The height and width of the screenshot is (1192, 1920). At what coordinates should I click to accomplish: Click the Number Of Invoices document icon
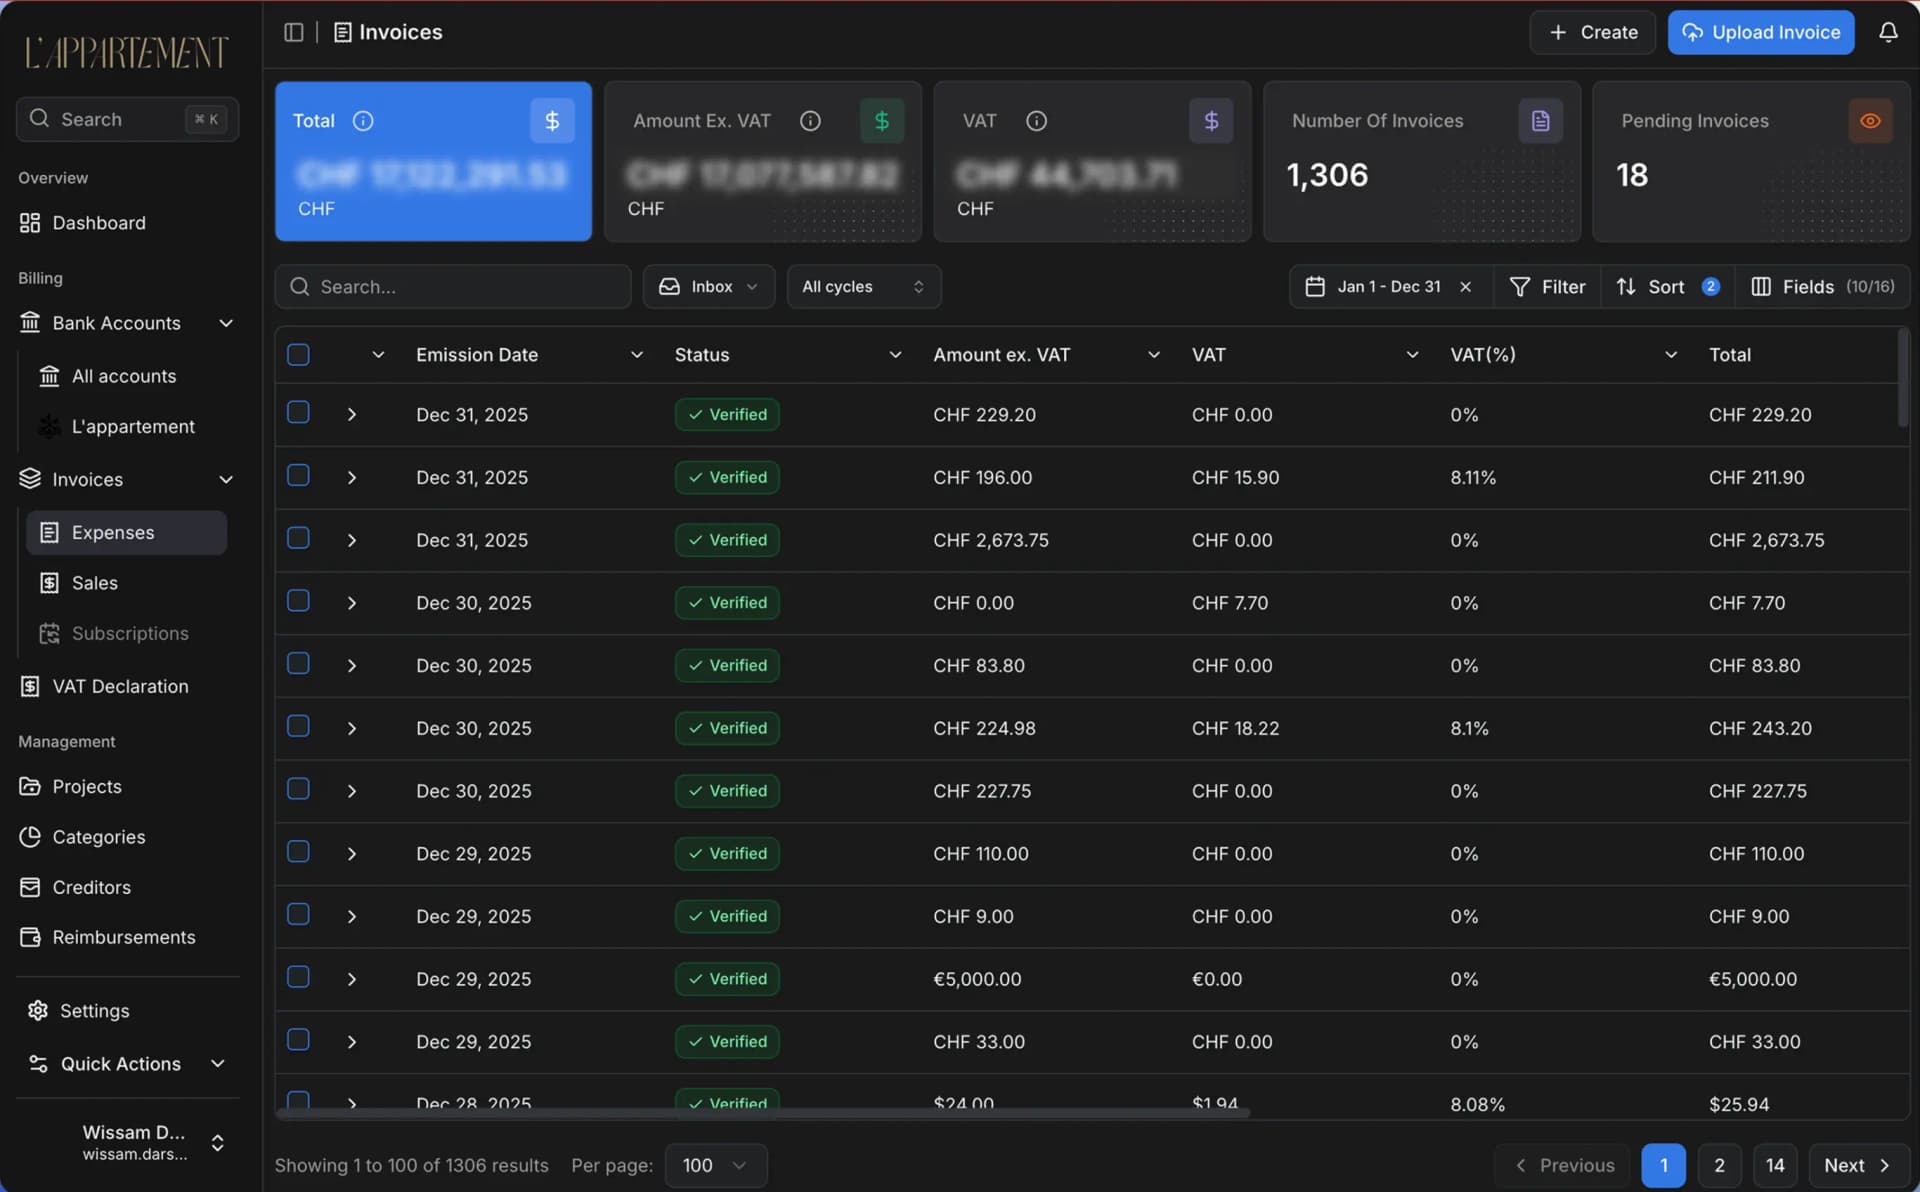coord(1540,121)
